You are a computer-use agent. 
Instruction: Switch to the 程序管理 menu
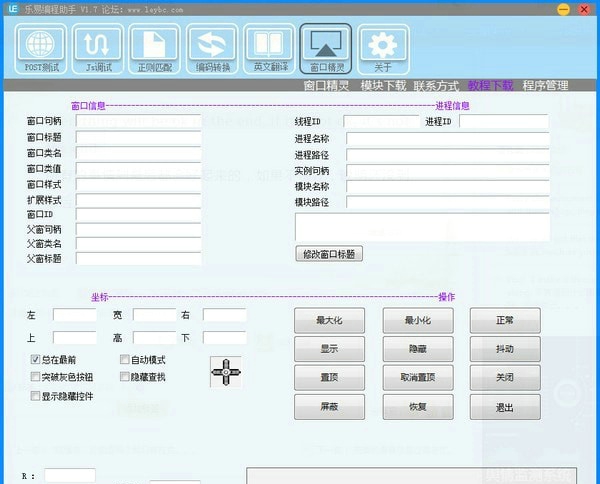[x=545, y=86]
